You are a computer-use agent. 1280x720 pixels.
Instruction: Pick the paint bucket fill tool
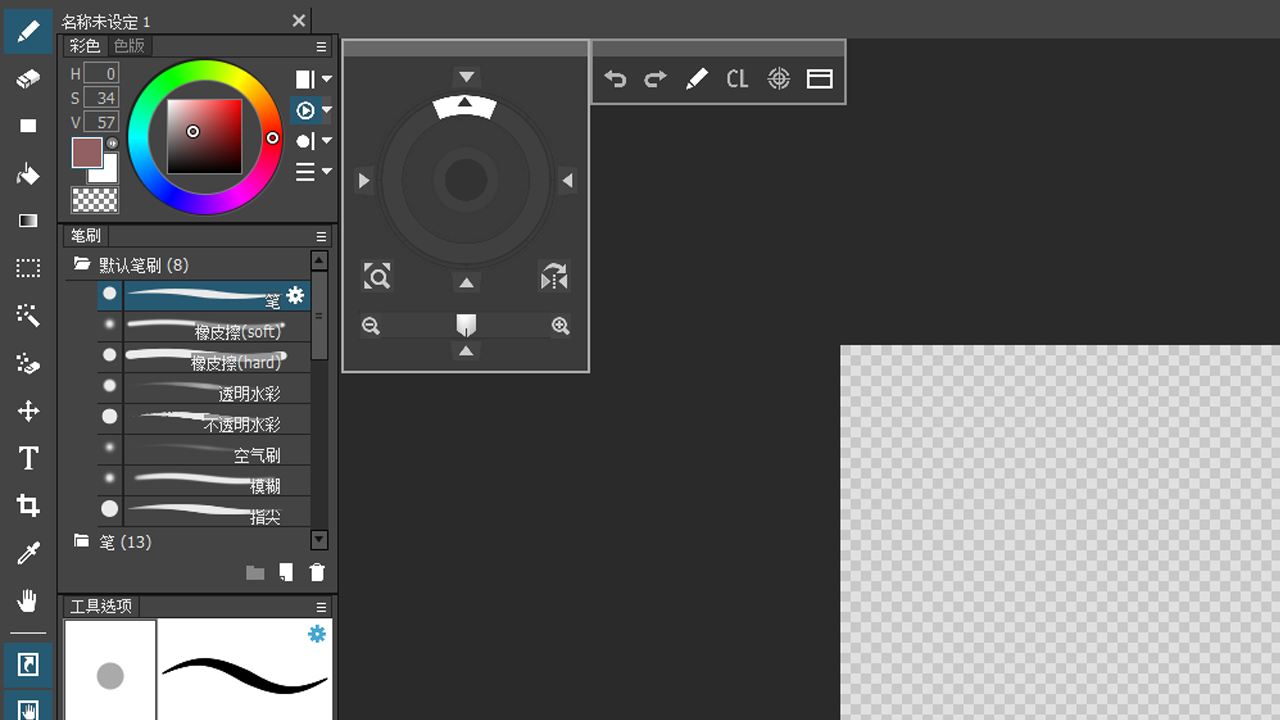click(x=28, y=174)
